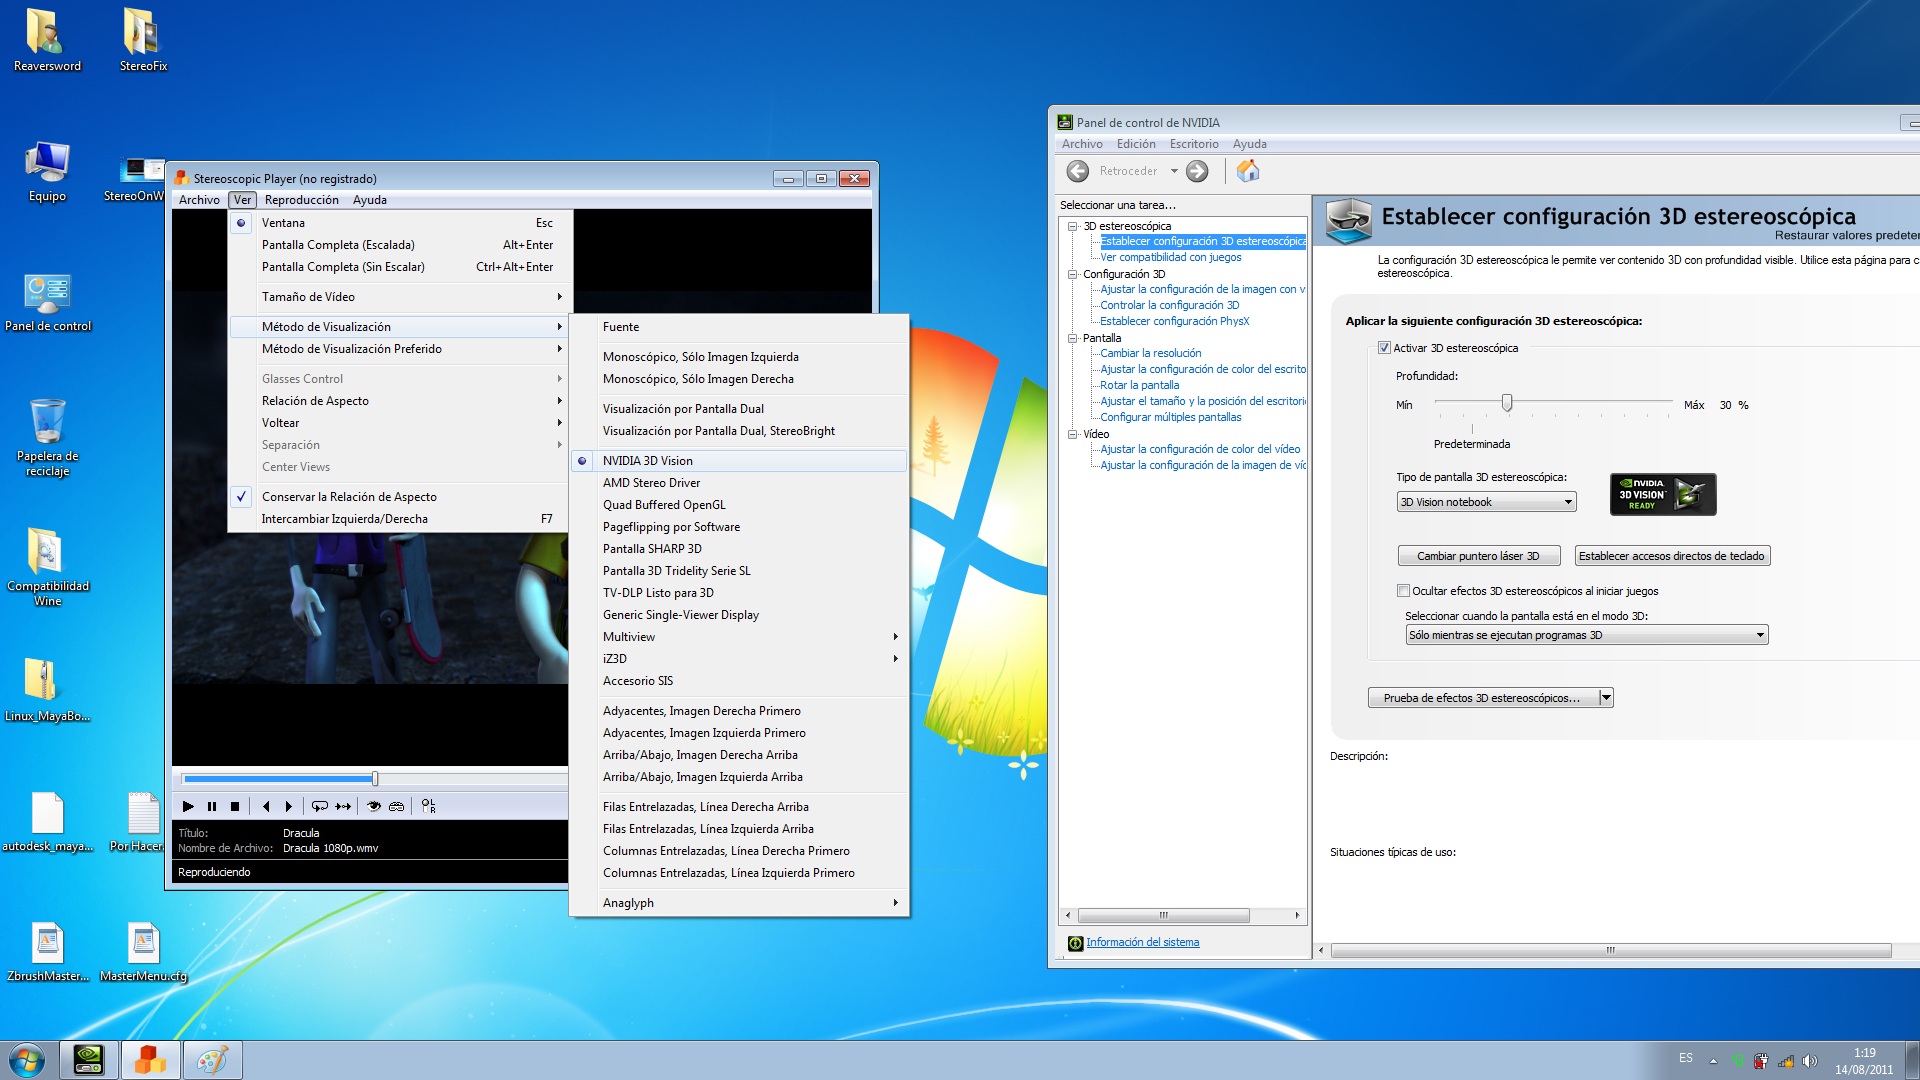Collapse the Configuración 3D tree node

click(x=1072, y=274)
